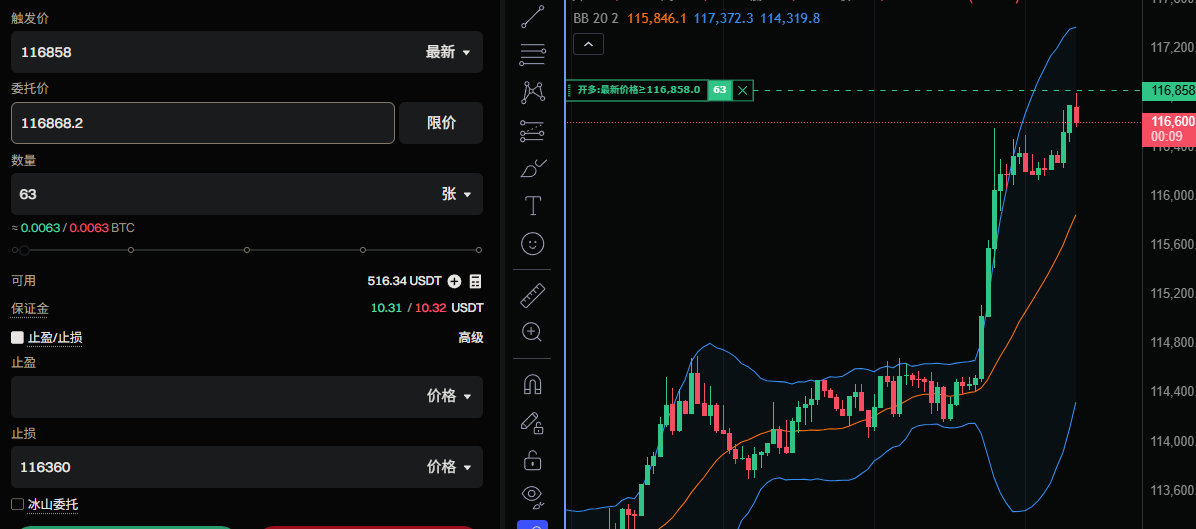Click the BB 20 2 indicator label
Image resolution: width=1196 pixels, height=529 pixels.
[596, 18]
